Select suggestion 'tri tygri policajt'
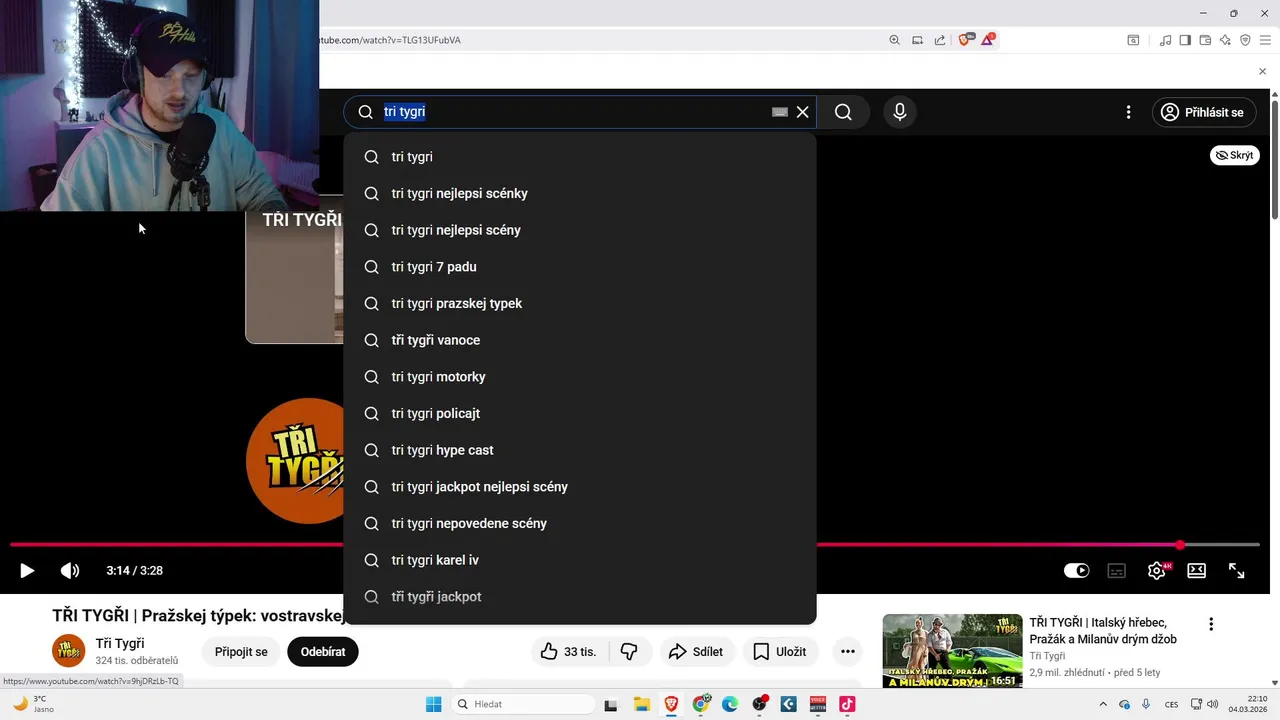This screenshot has width=1280, height=720. click(x=580, y=413)
